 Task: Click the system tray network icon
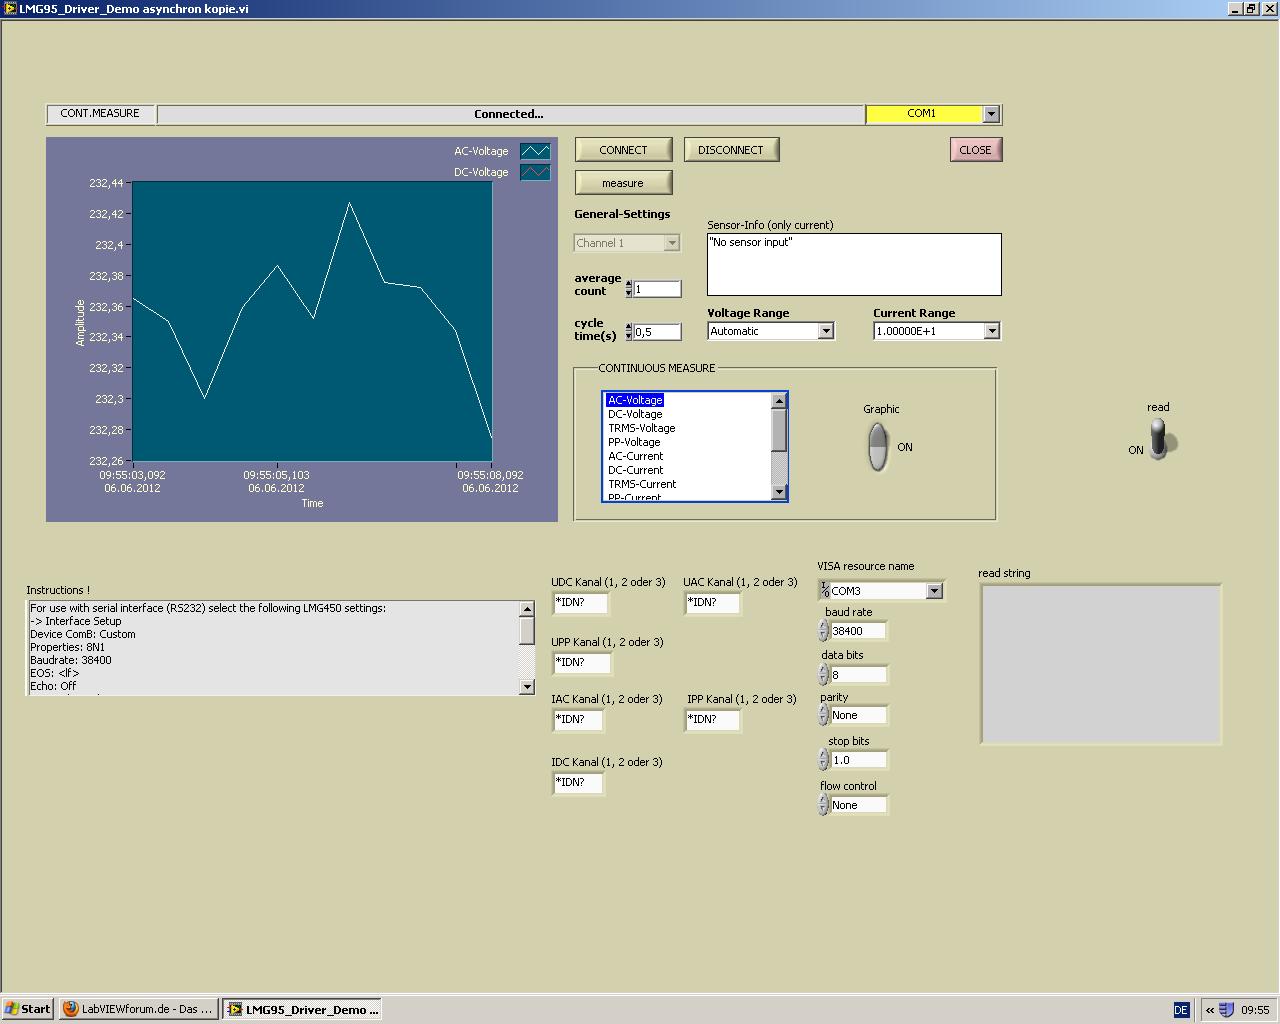[x=1226, y=1010]
